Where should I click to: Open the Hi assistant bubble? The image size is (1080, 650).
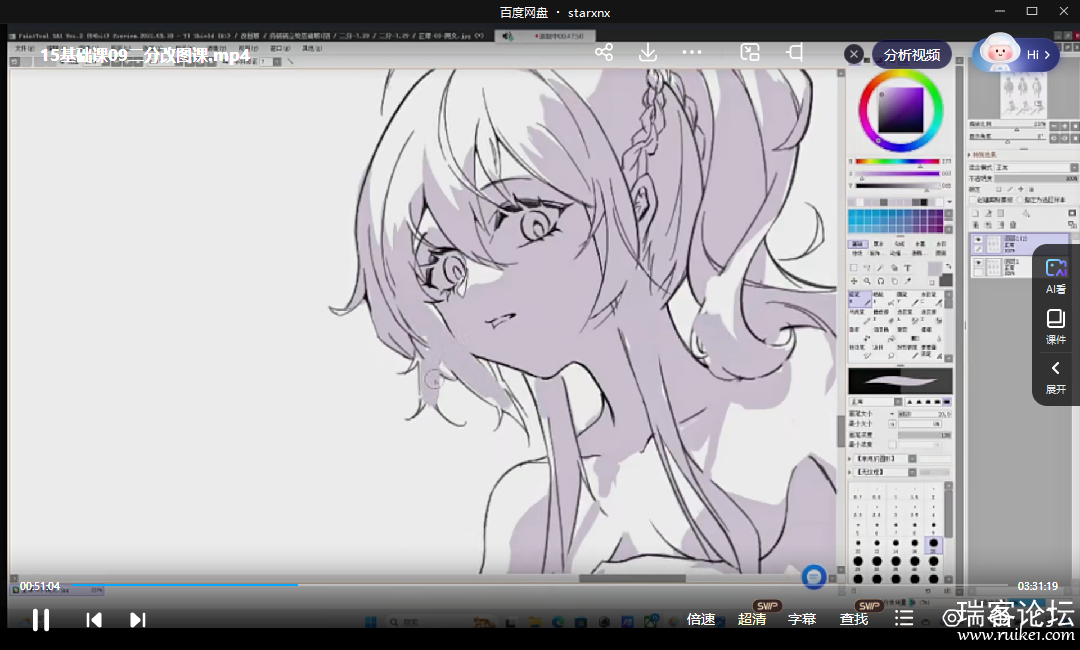point(1015,54)
